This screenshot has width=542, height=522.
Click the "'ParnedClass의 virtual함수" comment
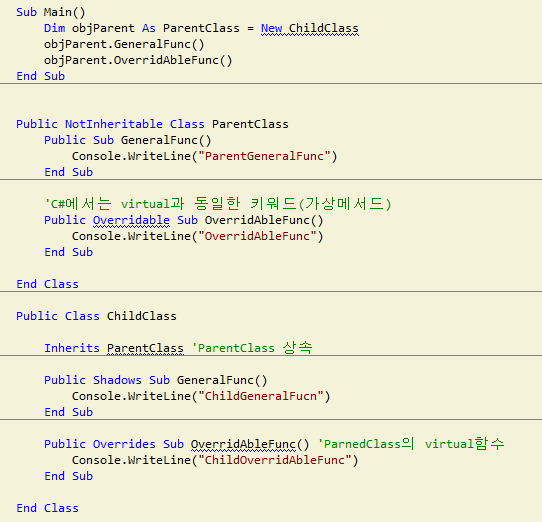tap(411, 444)
